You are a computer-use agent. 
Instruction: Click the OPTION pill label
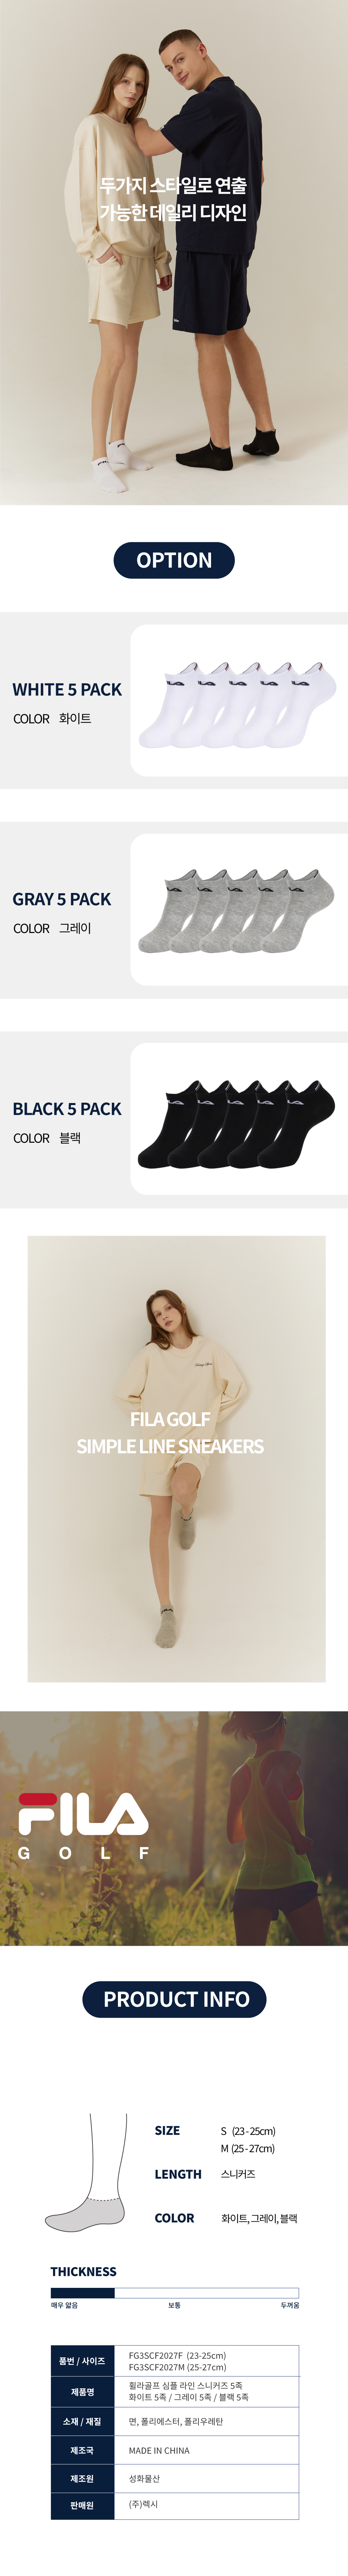174,560
